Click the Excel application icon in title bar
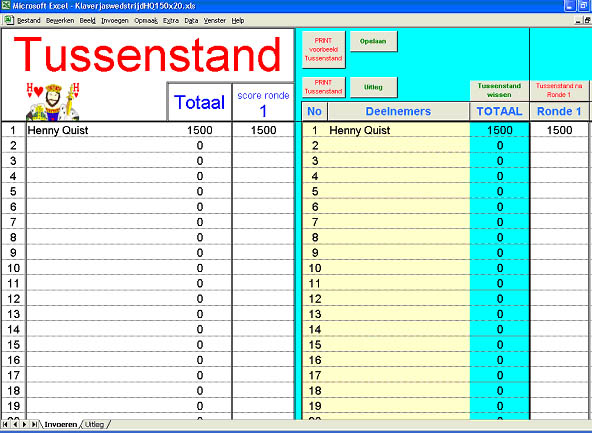Image resolution: width=592 pixels, height=435 pixels. click(x=5, y=5)
